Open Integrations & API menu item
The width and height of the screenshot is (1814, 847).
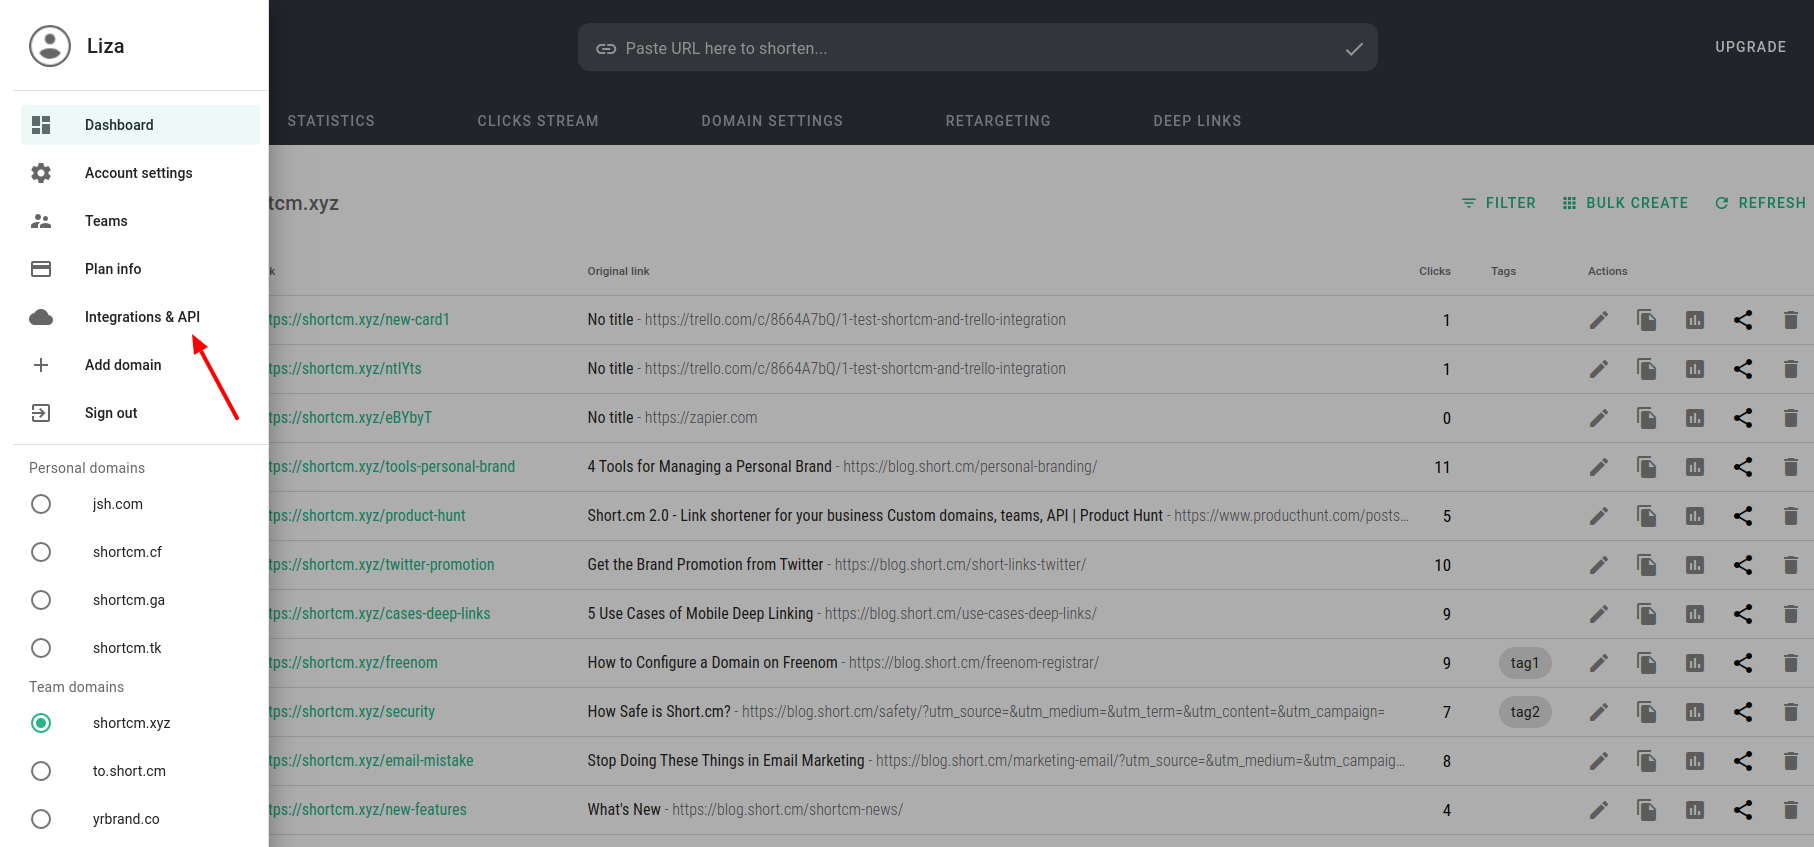click(142, 317)
